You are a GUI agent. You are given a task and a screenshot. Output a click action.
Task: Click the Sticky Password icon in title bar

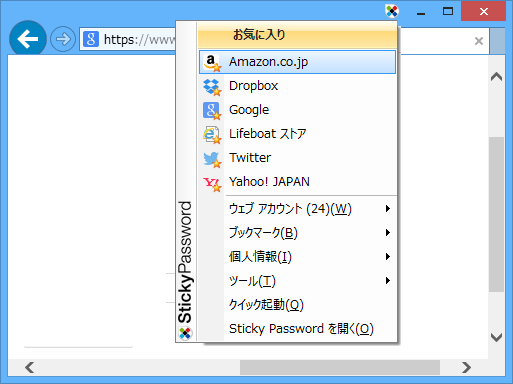coord(392,11)
